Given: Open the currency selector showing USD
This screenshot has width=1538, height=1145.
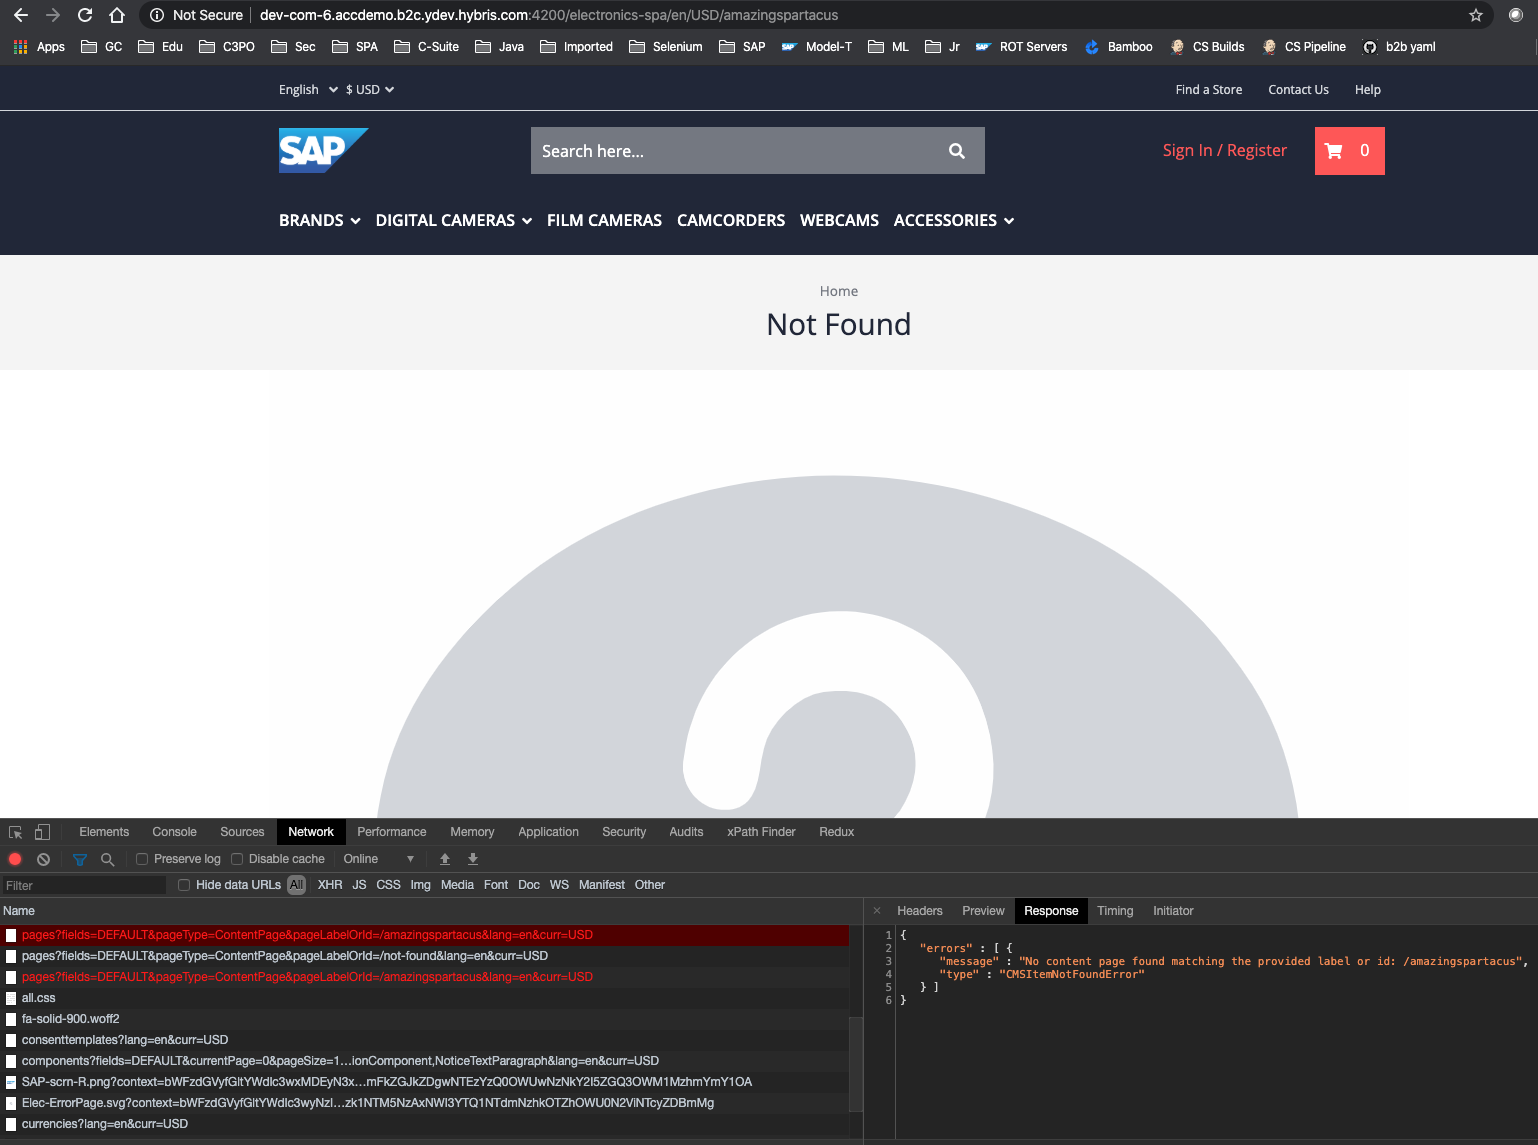Looking at the screenshot, I should click(x=369, y=89).
